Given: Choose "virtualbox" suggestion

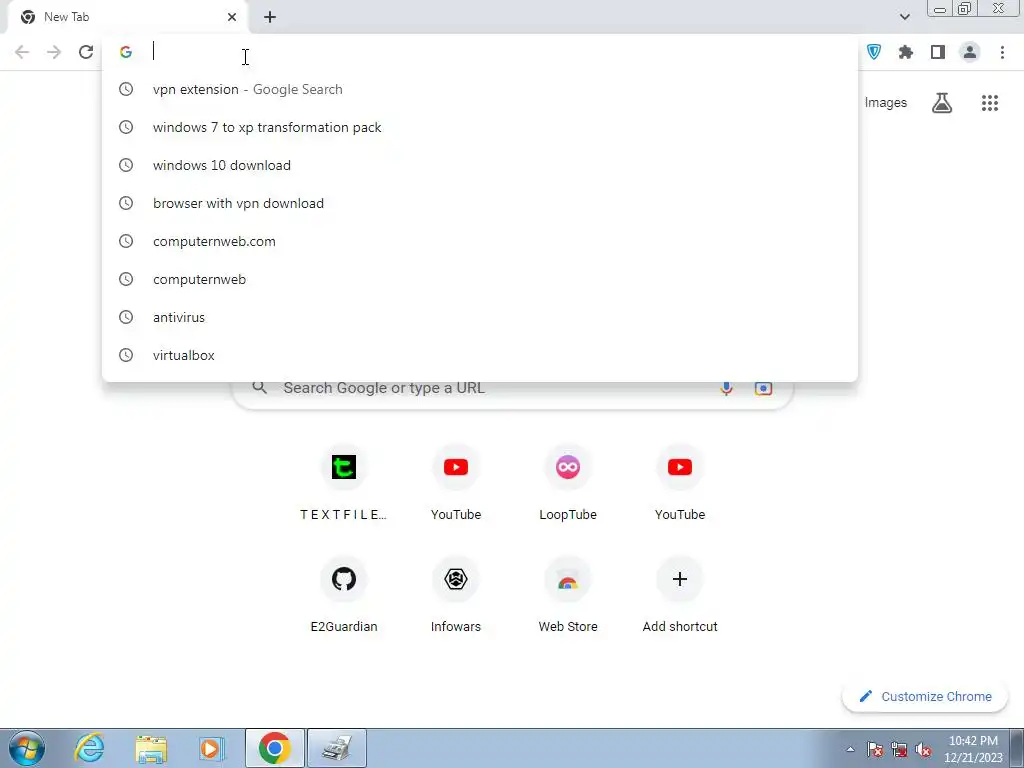Looking at the screenshot, I should [480, 355].
